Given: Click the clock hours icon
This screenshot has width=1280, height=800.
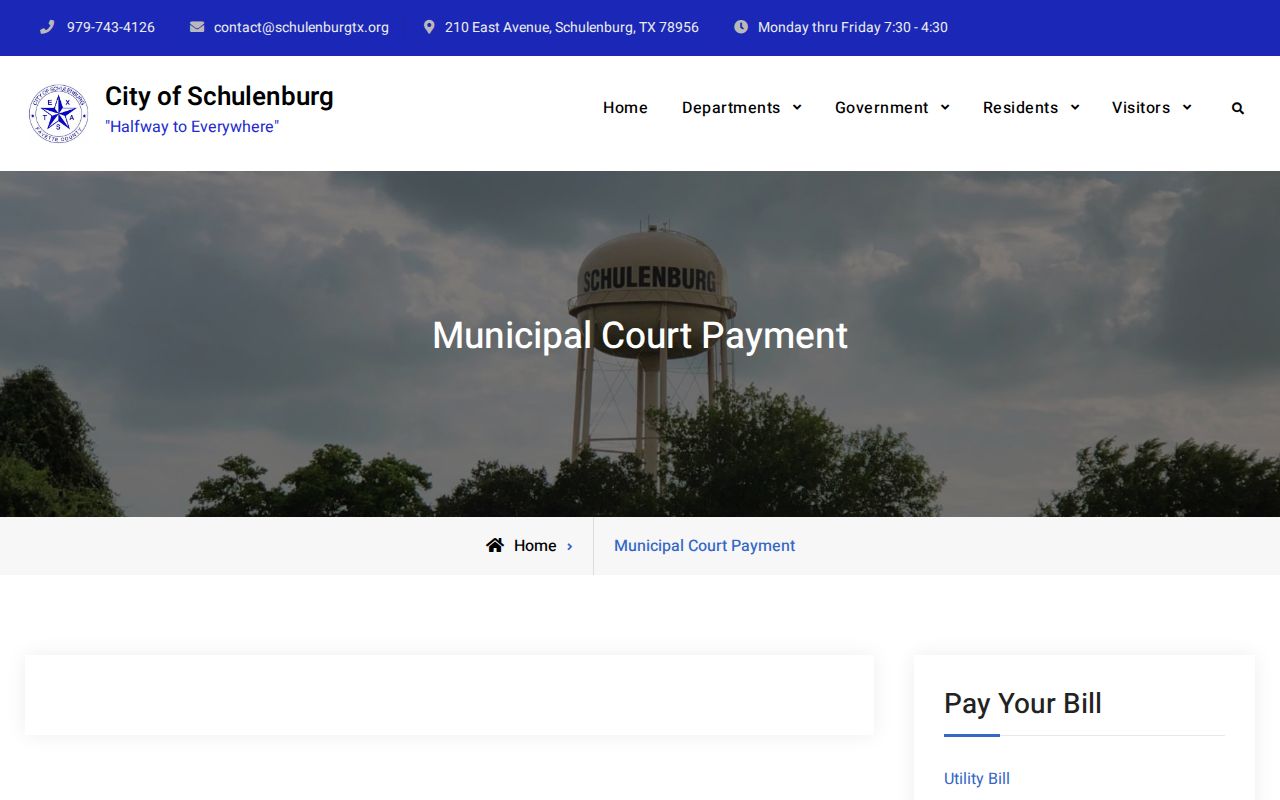Looking at the screenshot, I should pyautogui.click(x=741, y=27).
